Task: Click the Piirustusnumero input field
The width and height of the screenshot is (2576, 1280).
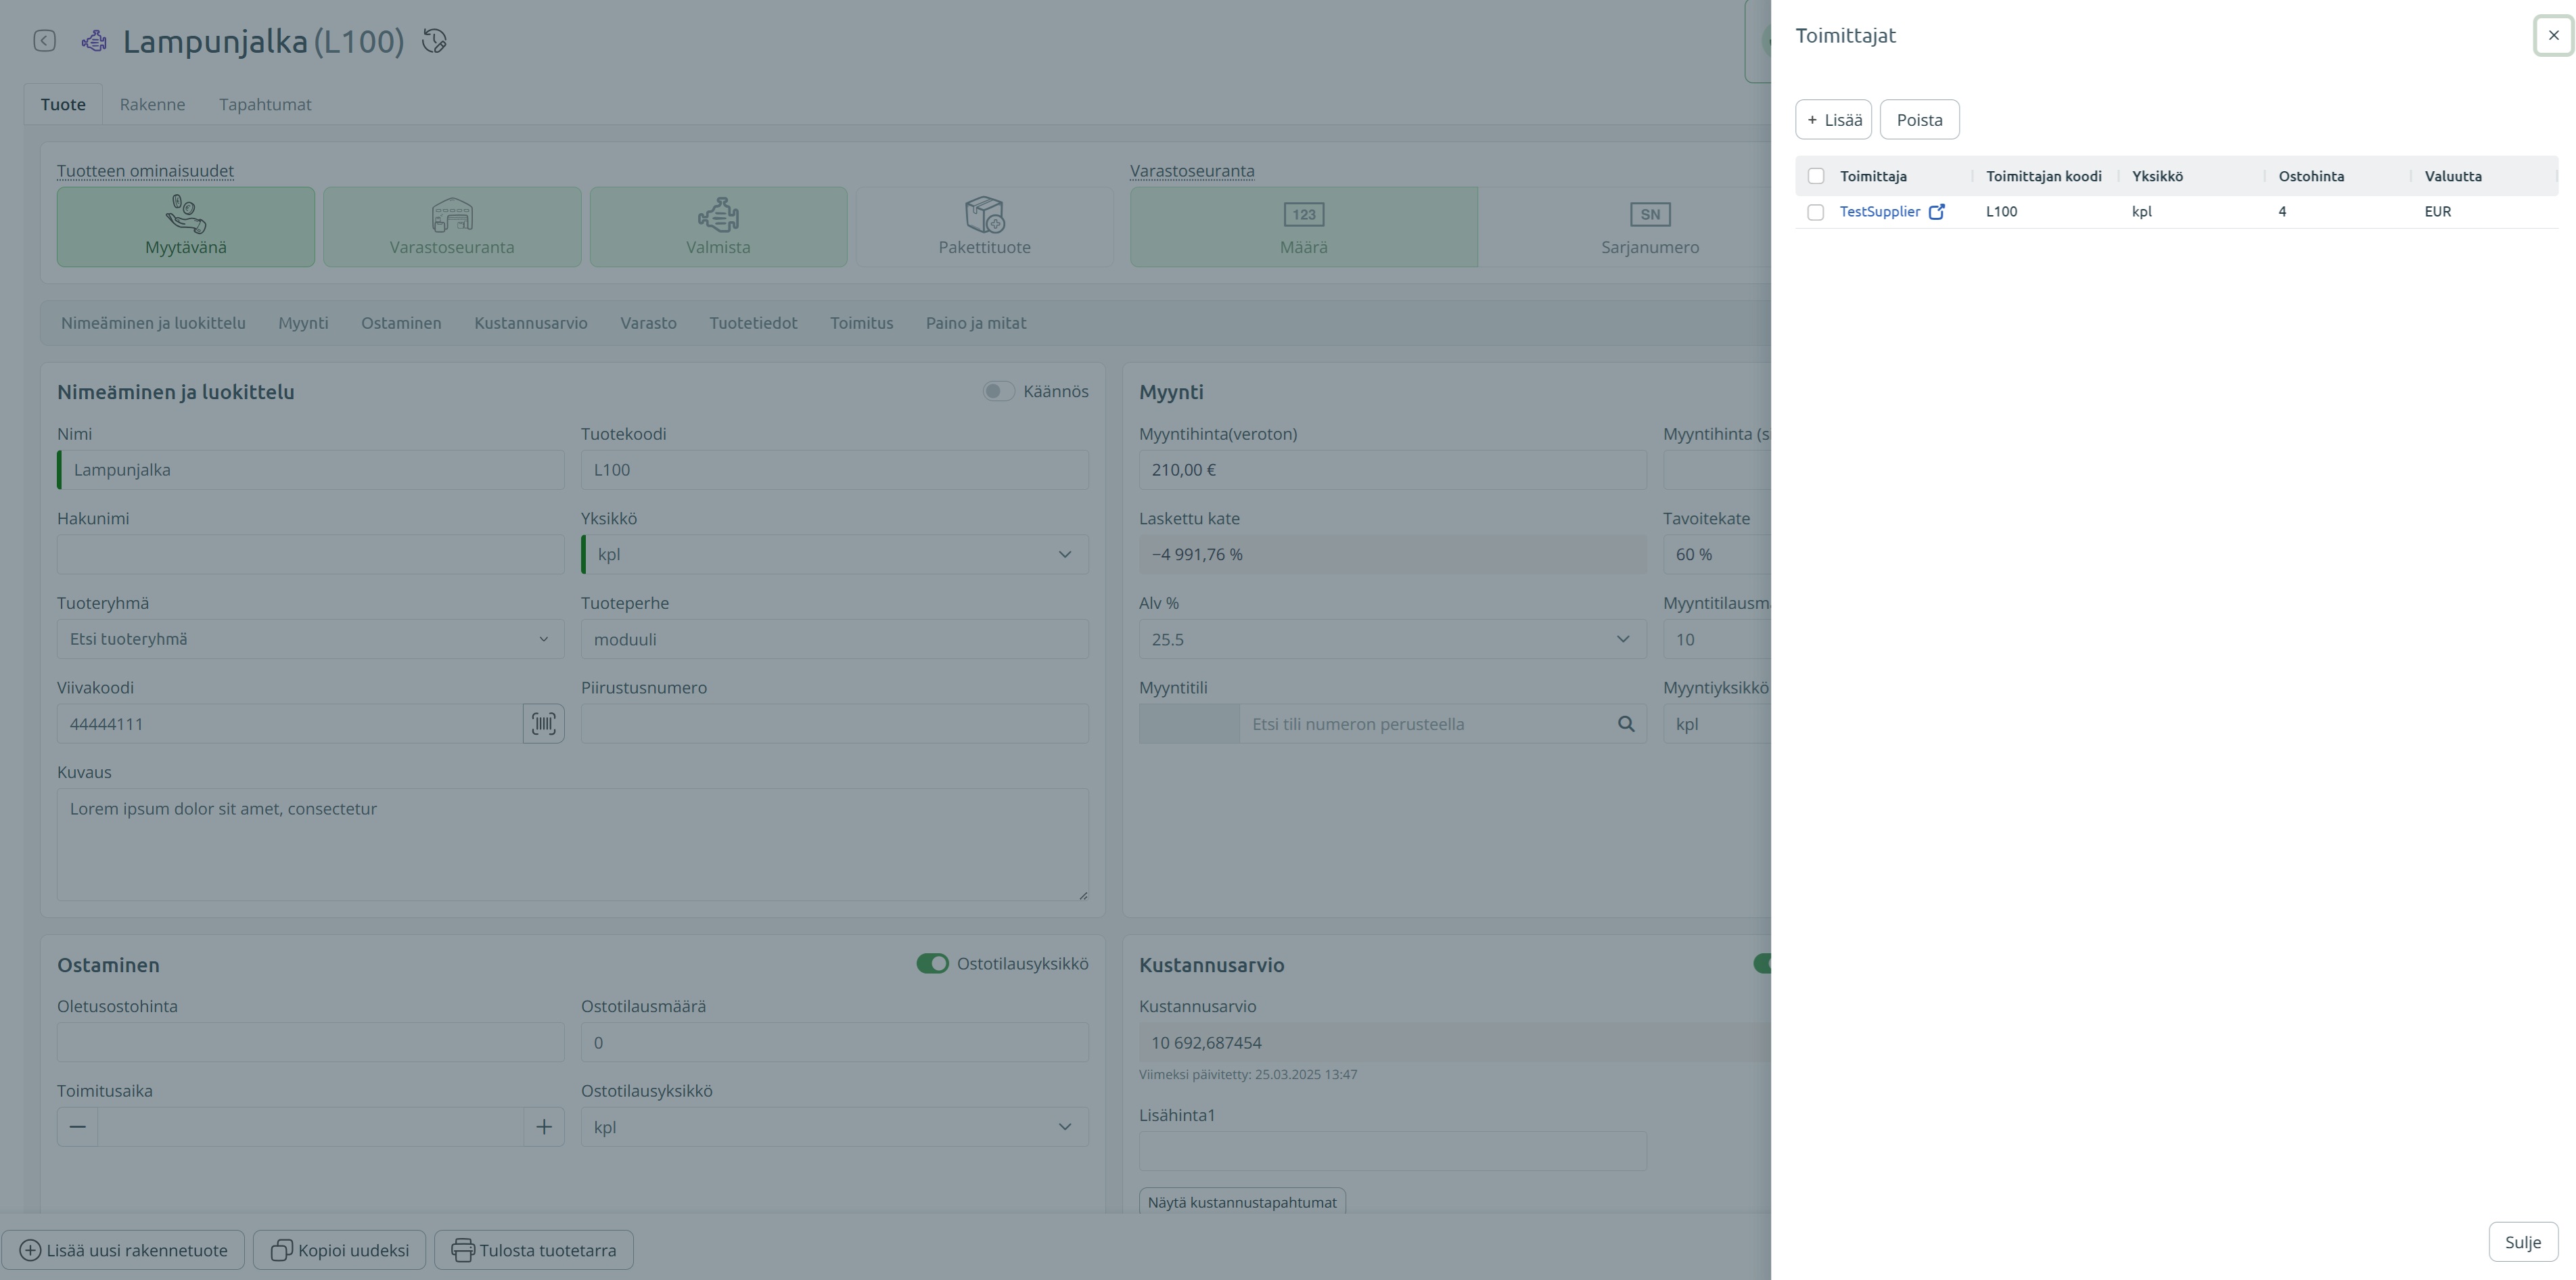Action: click(x=835, y=724)
